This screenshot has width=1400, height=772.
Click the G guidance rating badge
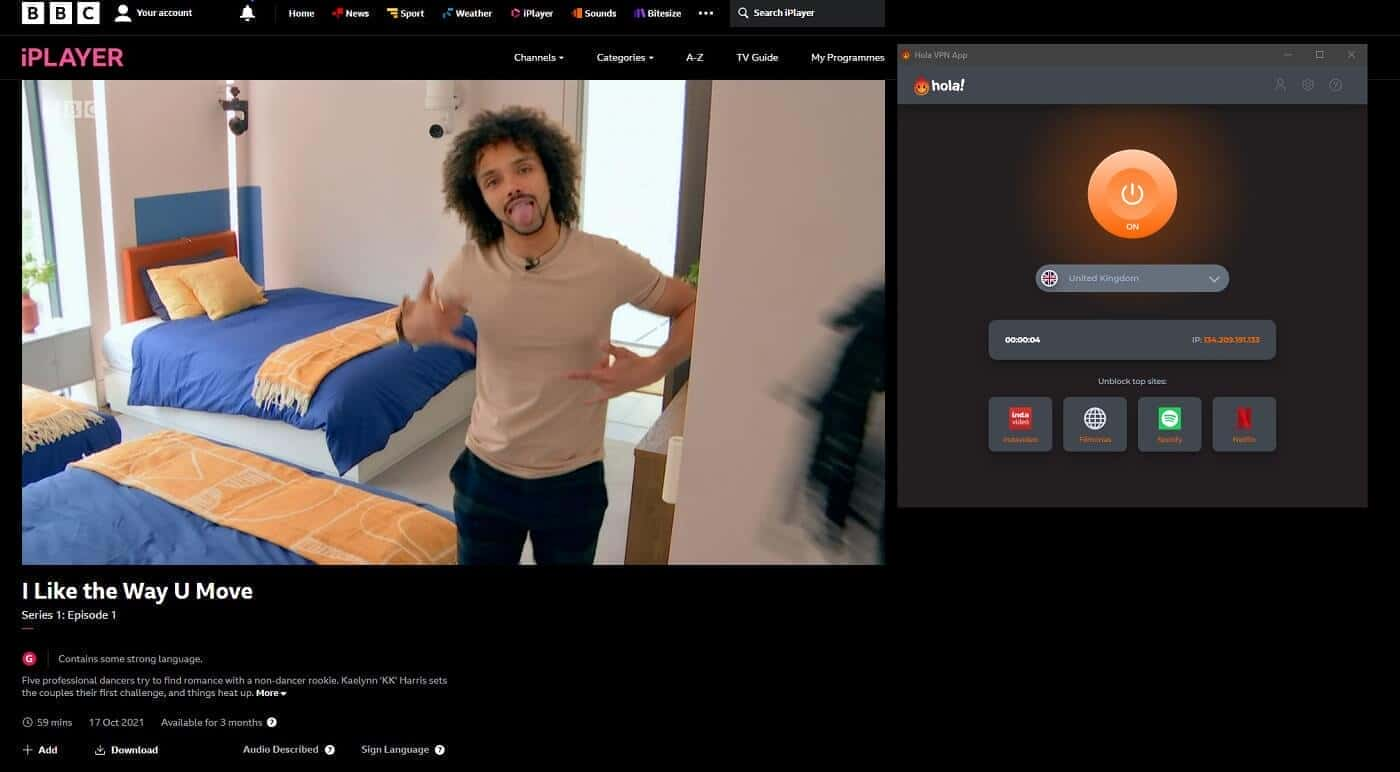[29, 659]
